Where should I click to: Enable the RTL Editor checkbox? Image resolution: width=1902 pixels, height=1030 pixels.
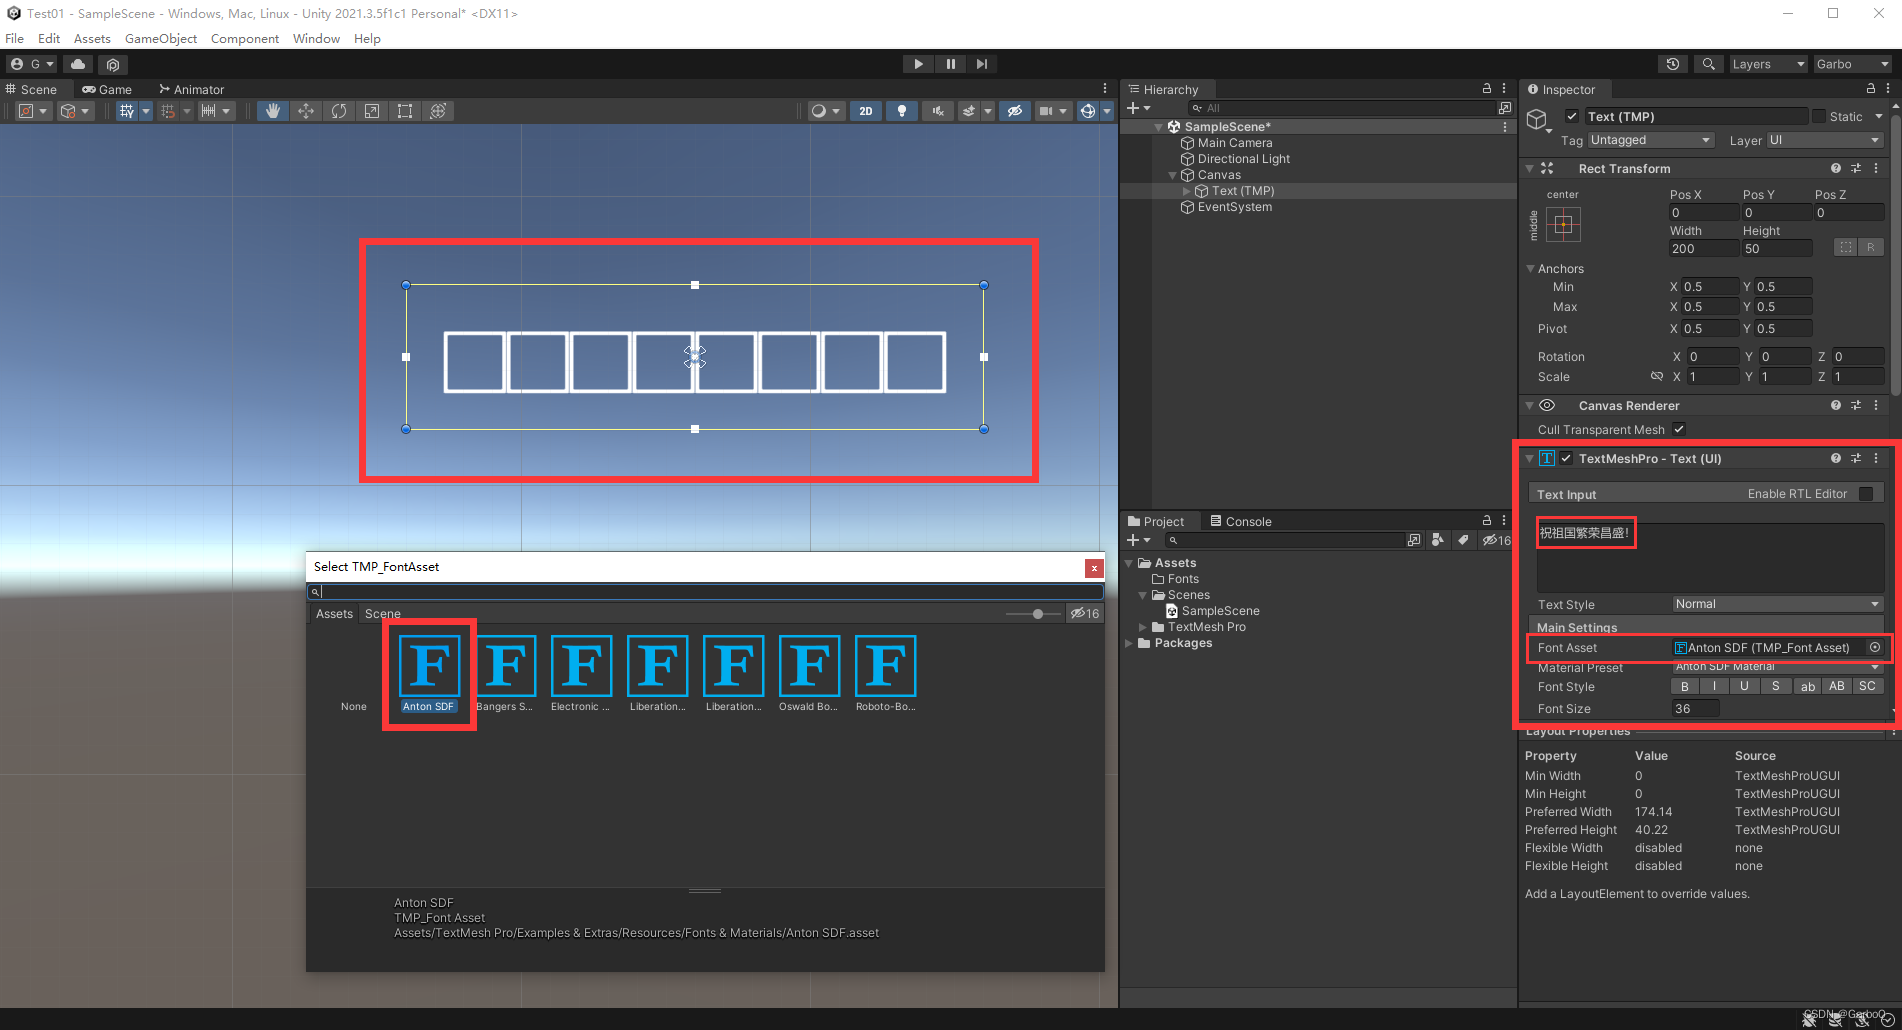pyautogui.click(x=1864, y=493)
